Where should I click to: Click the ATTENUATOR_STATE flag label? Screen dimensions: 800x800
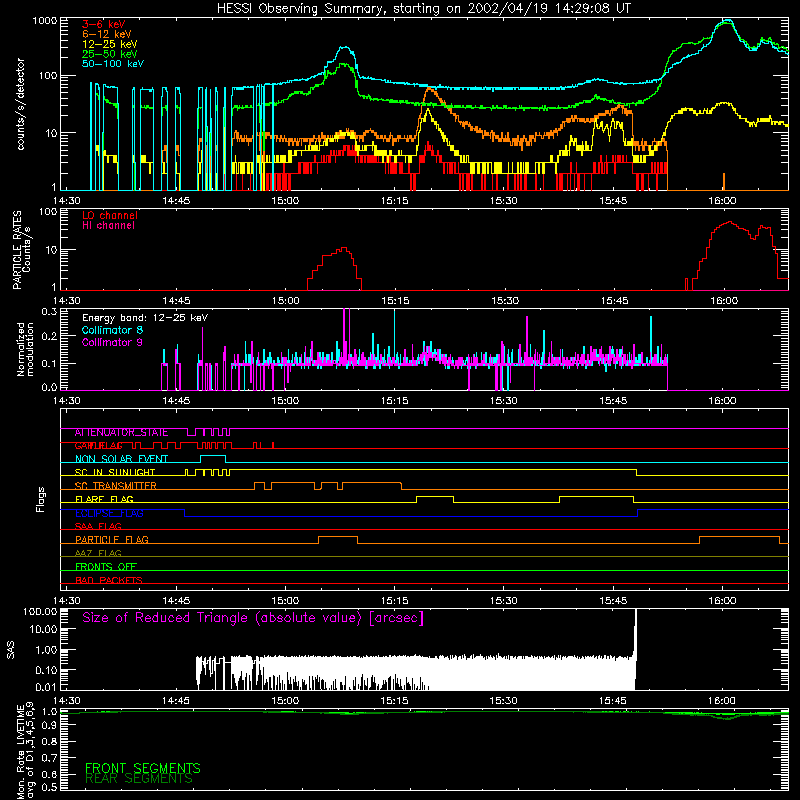(121, 433)
